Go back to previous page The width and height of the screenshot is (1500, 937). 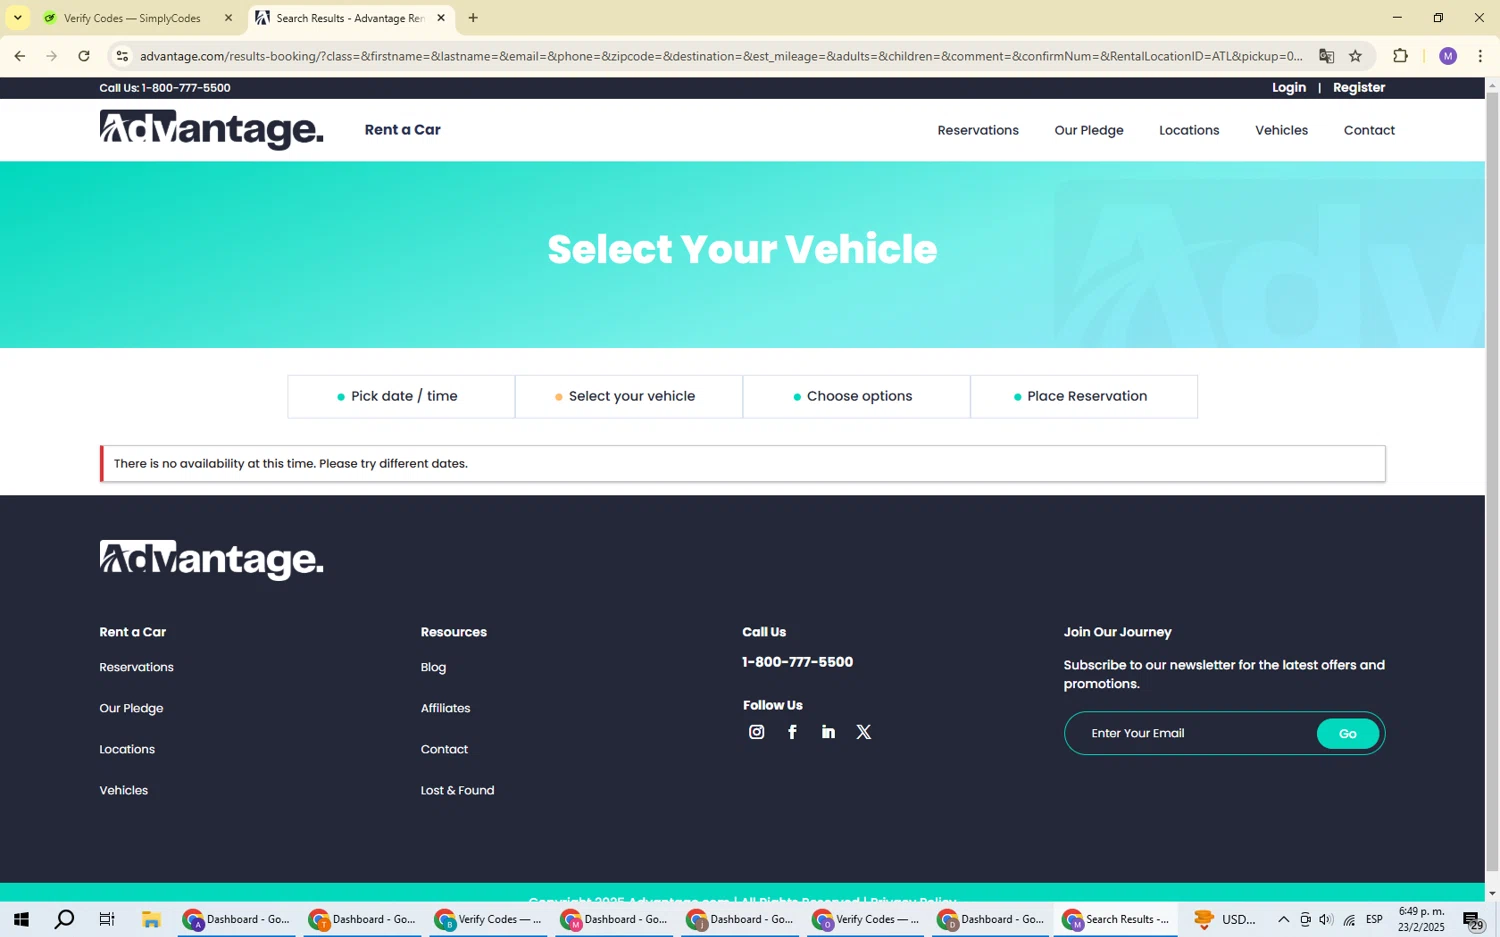(x=20, y=56)
